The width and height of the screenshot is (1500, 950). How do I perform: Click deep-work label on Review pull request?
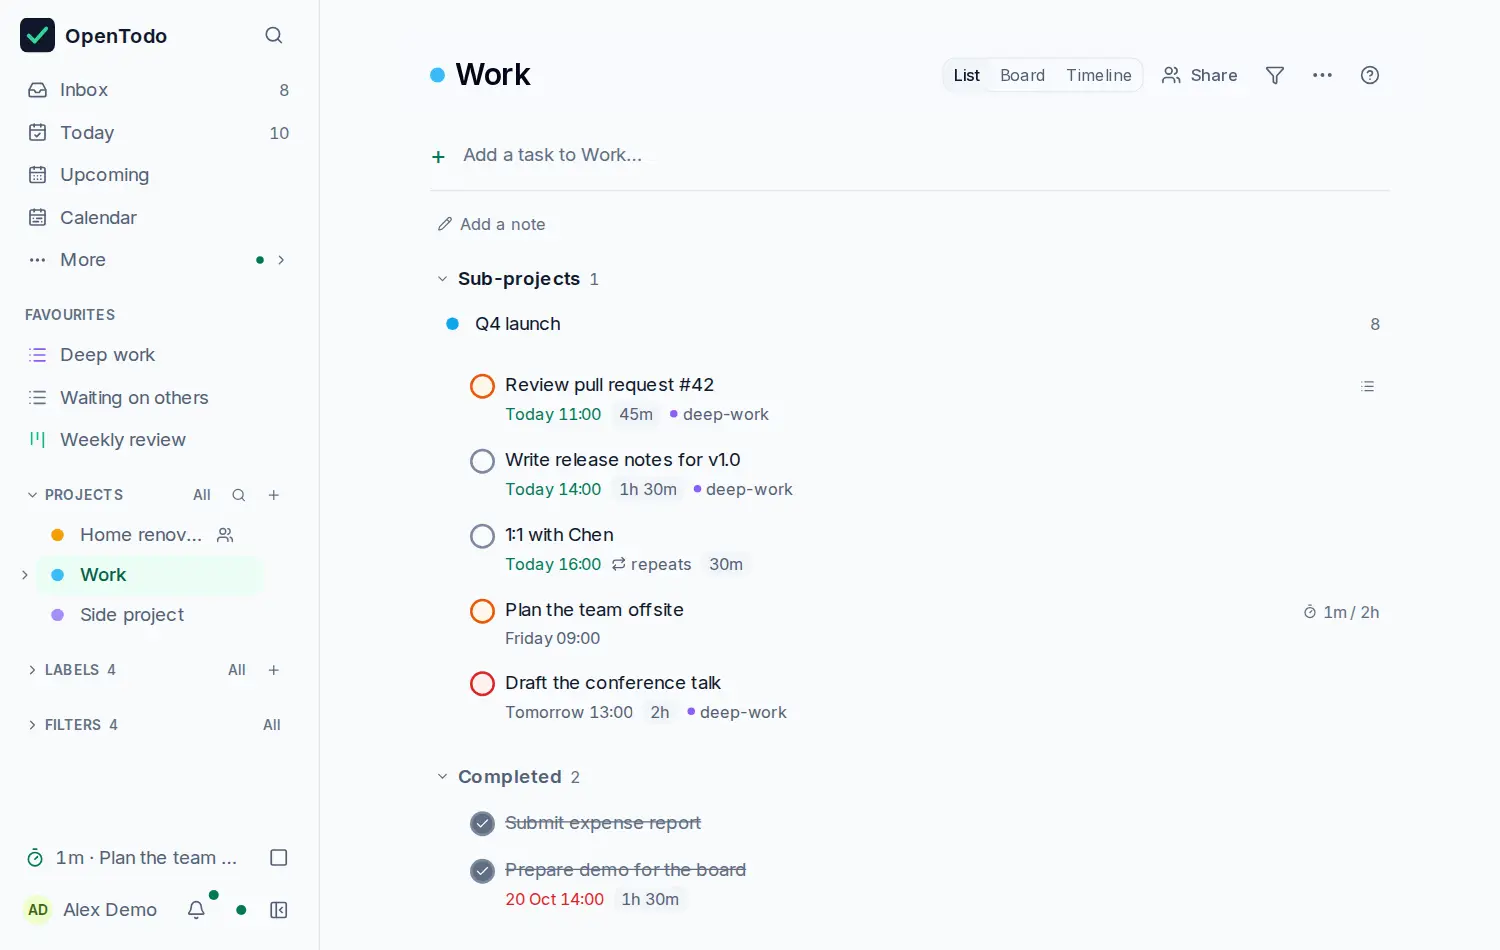tap(719, 414)
